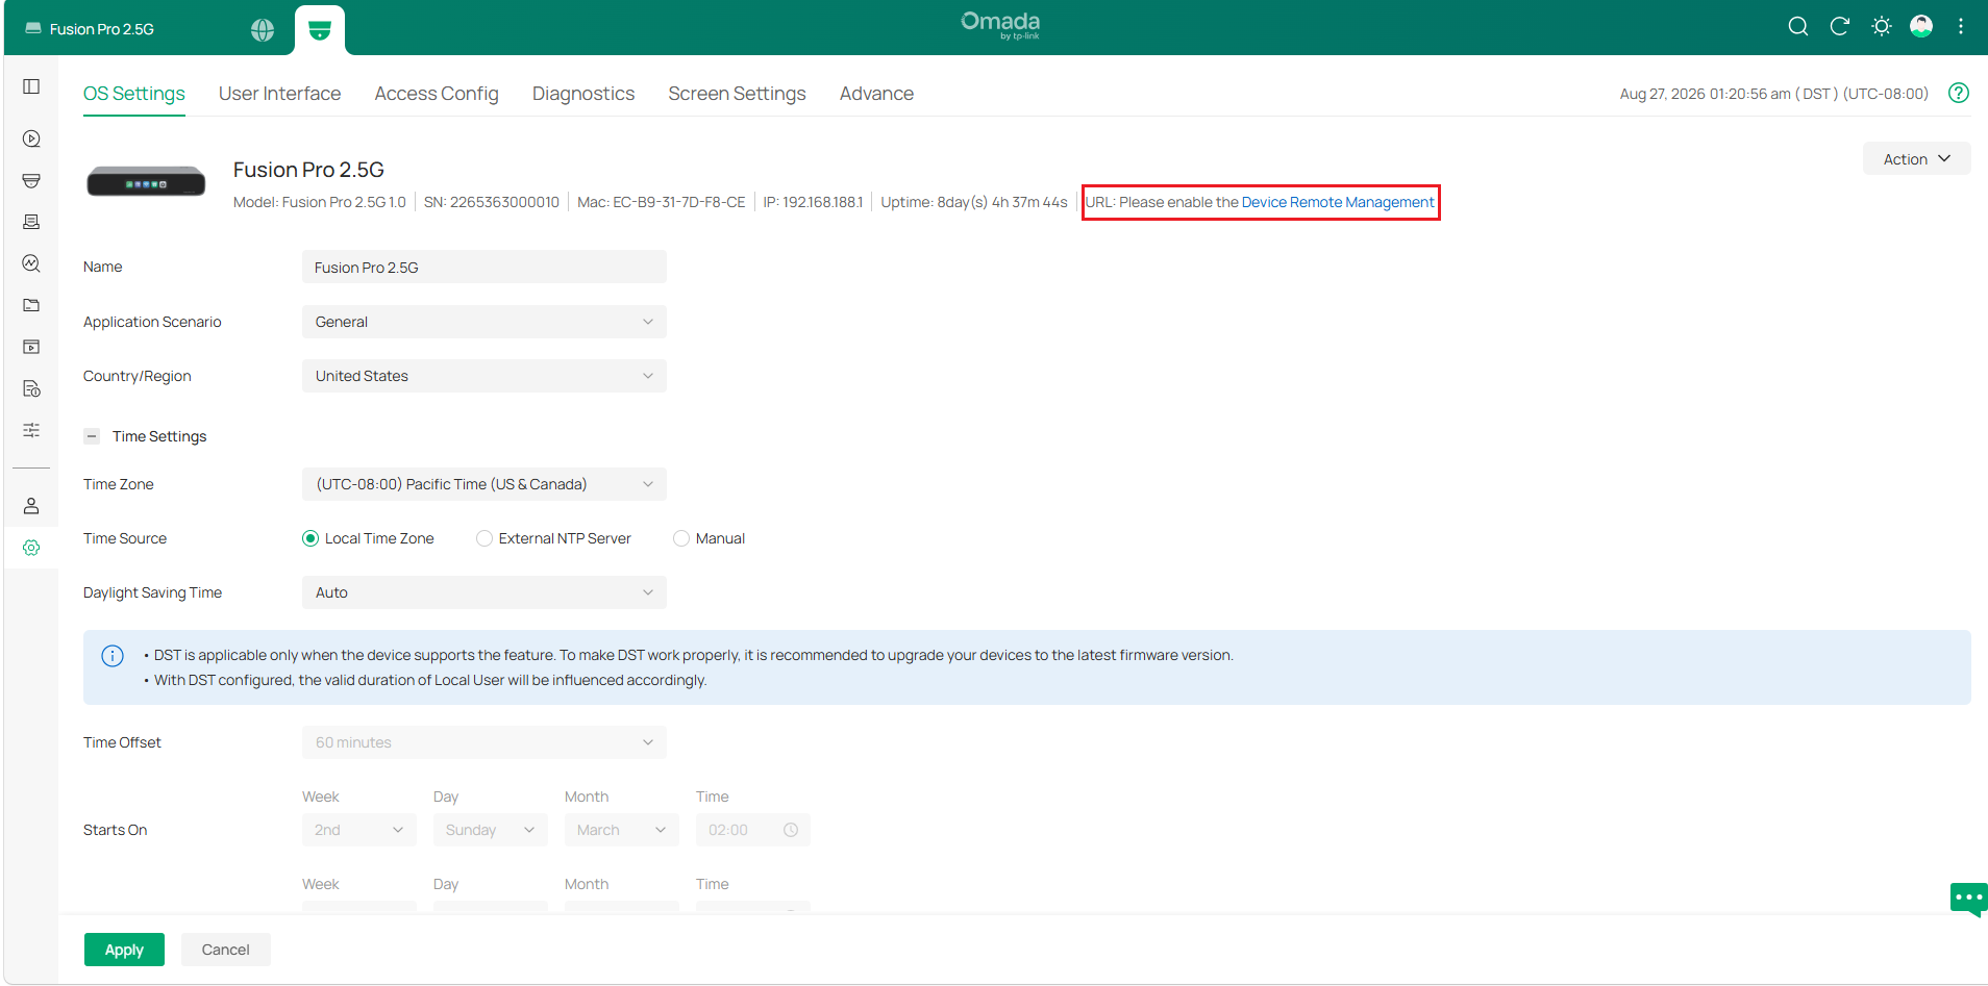This screenshot has height=986, width=1988.
Task: Open the sliders configuration icon in sidebar
Action: [32, 430]
